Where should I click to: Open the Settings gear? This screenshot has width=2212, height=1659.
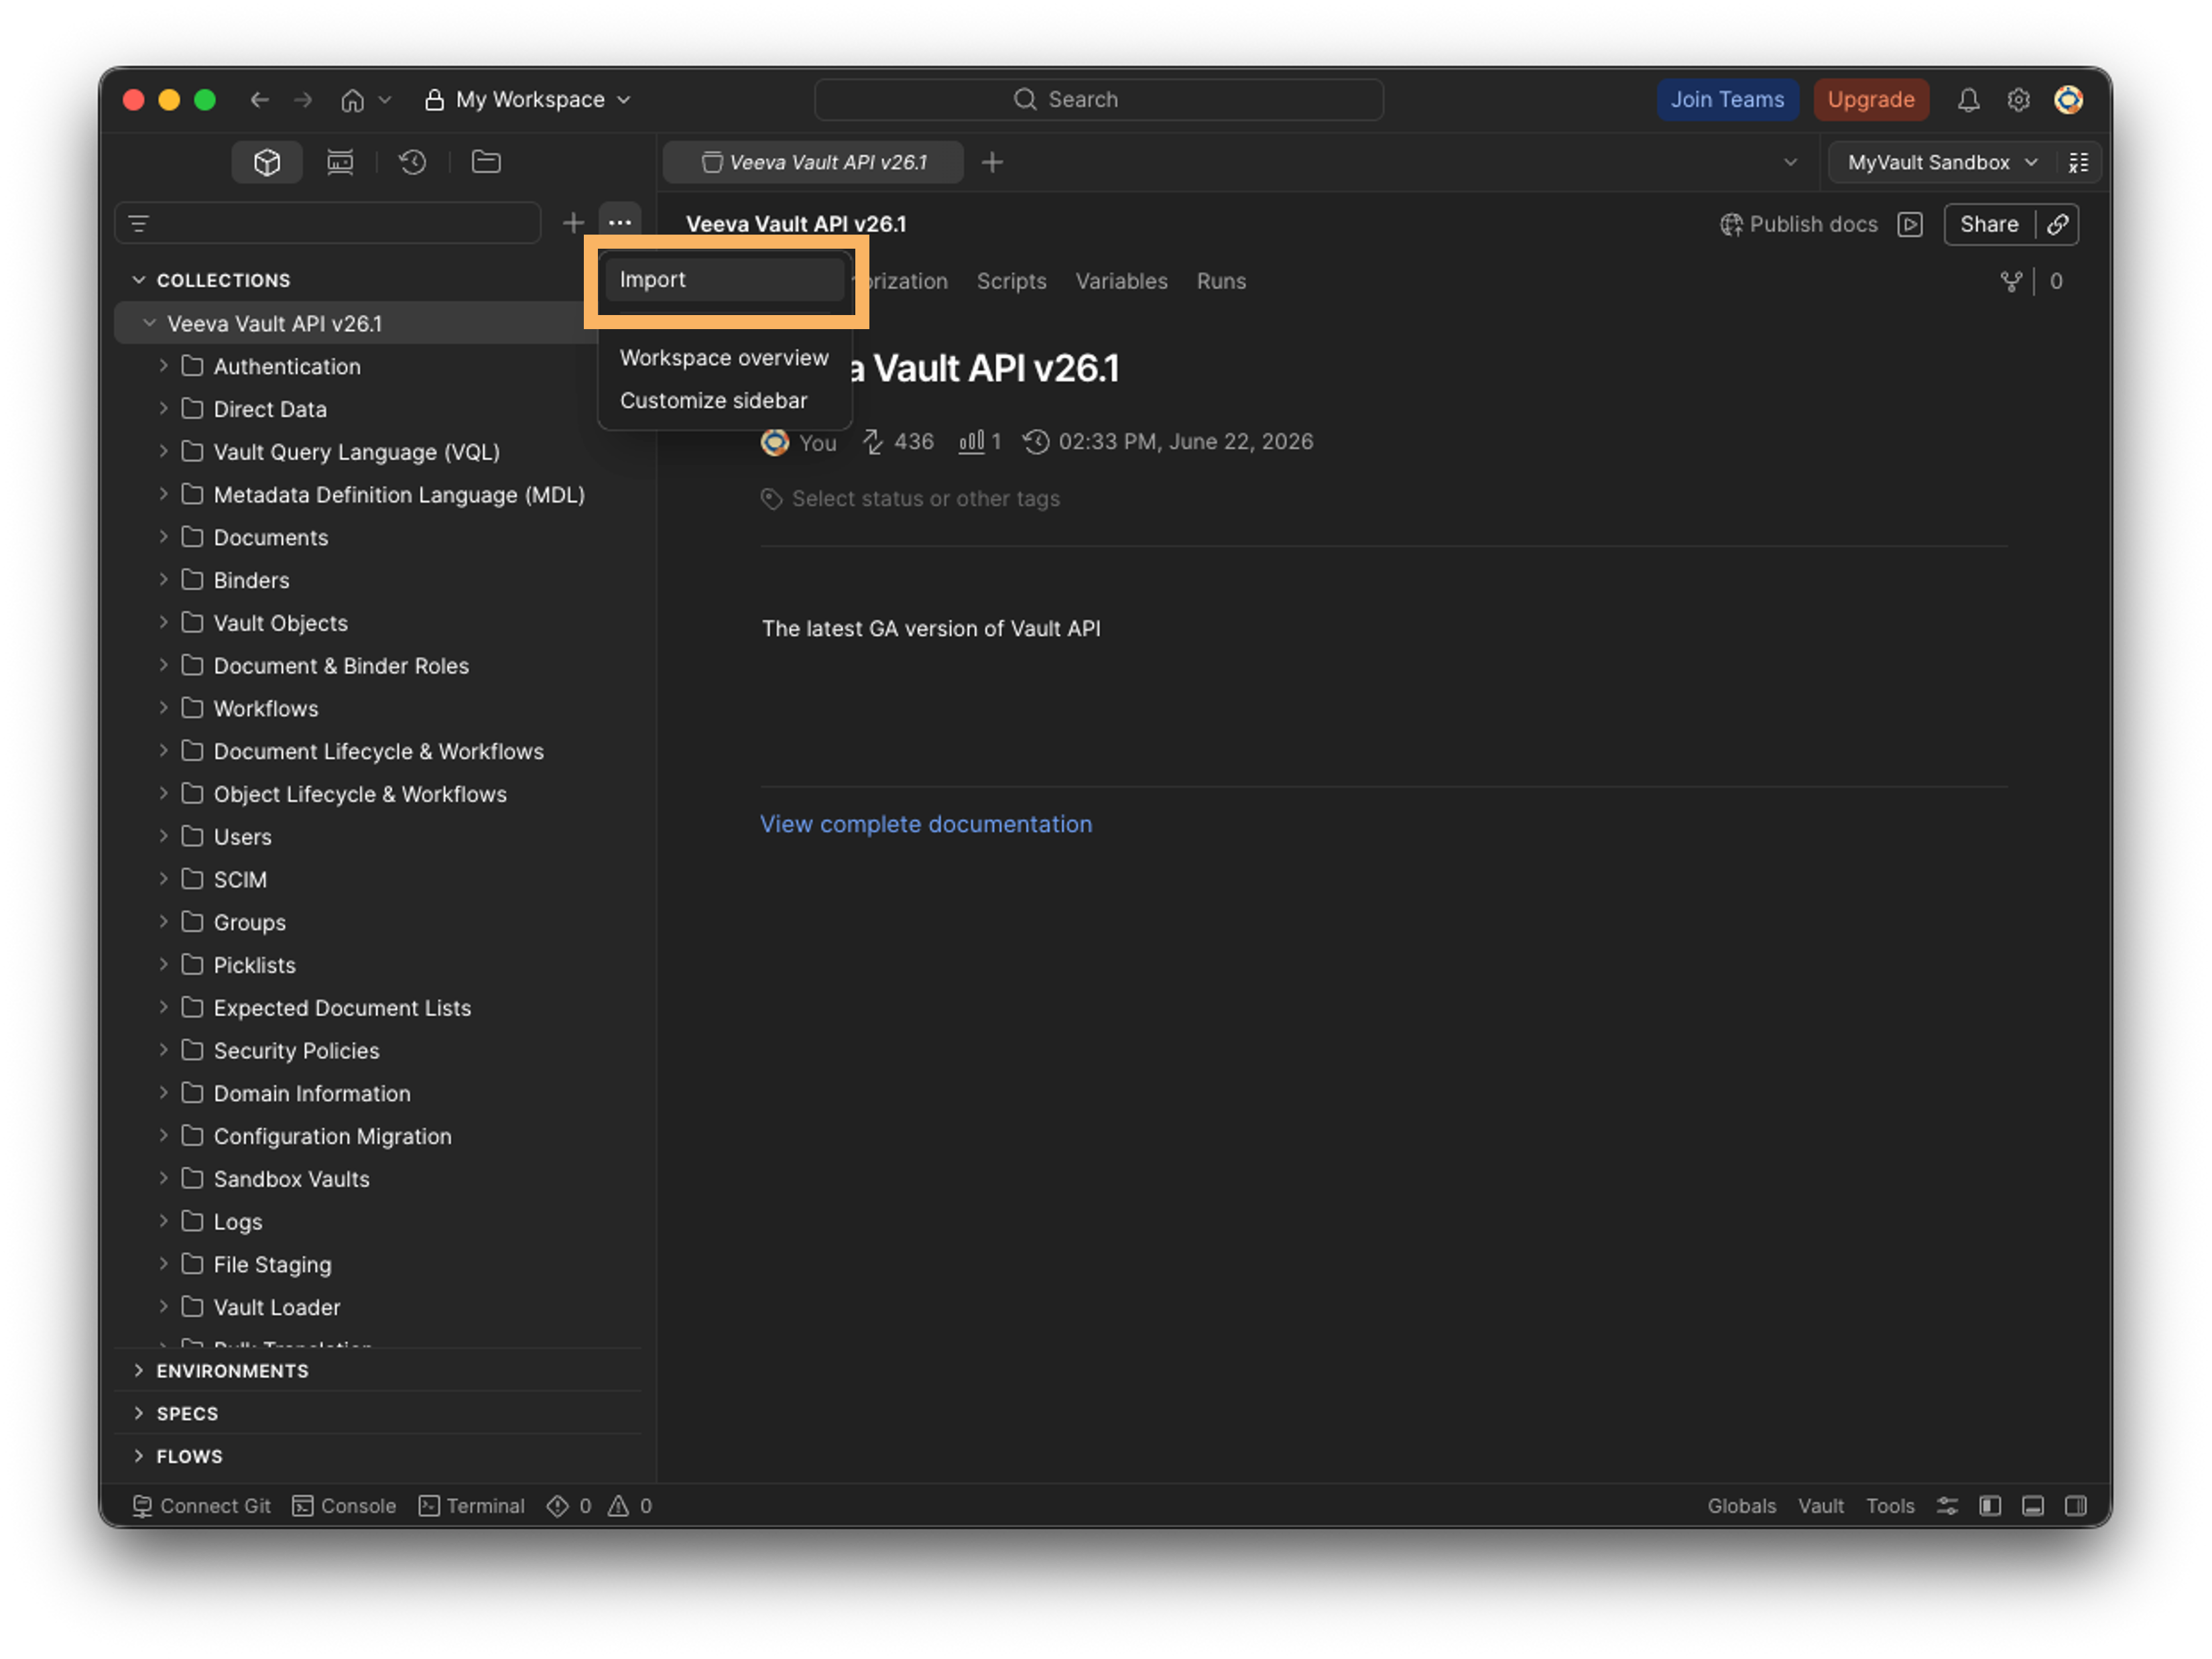[2018, 100]
